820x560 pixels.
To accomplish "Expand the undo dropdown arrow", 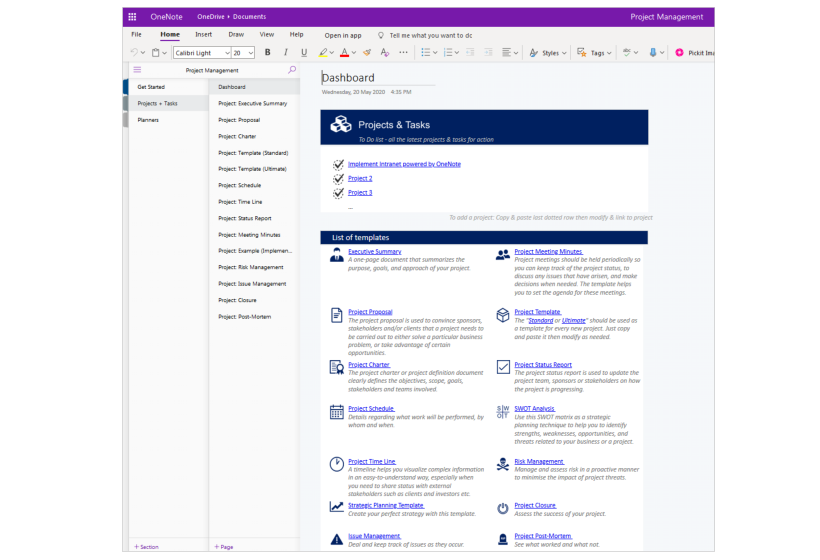I will click(143, 53).
